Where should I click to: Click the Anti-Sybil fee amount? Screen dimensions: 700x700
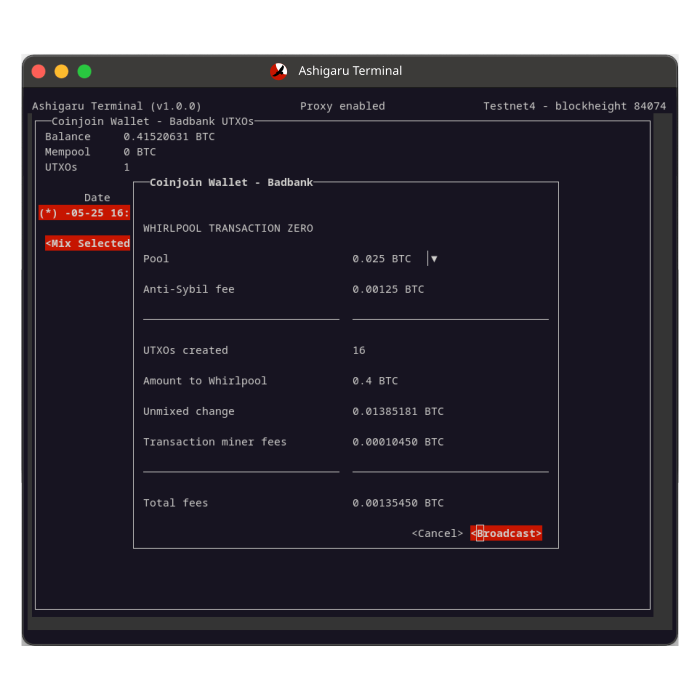pos(388,289)
